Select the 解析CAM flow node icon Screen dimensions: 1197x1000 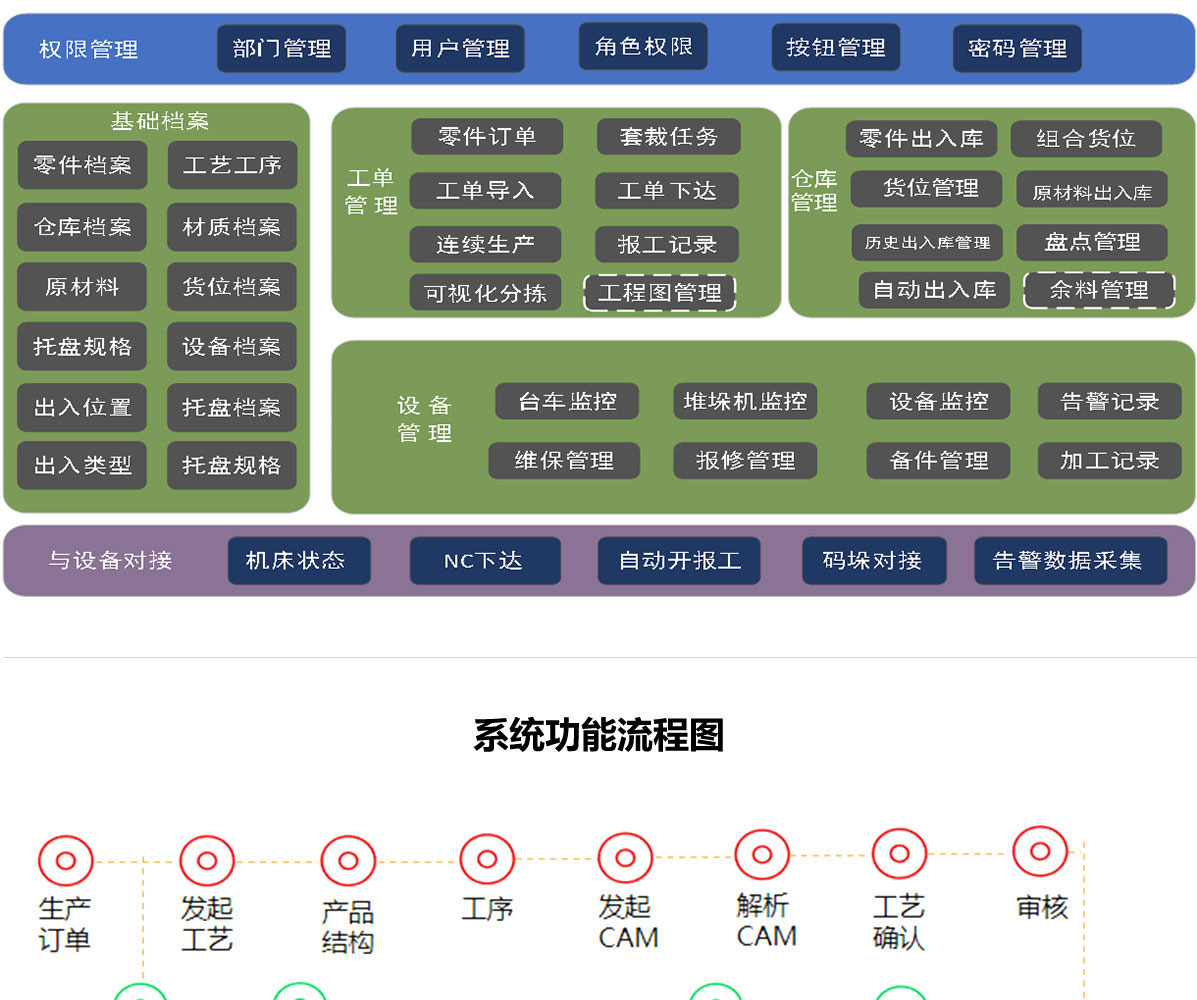point(762,855)
